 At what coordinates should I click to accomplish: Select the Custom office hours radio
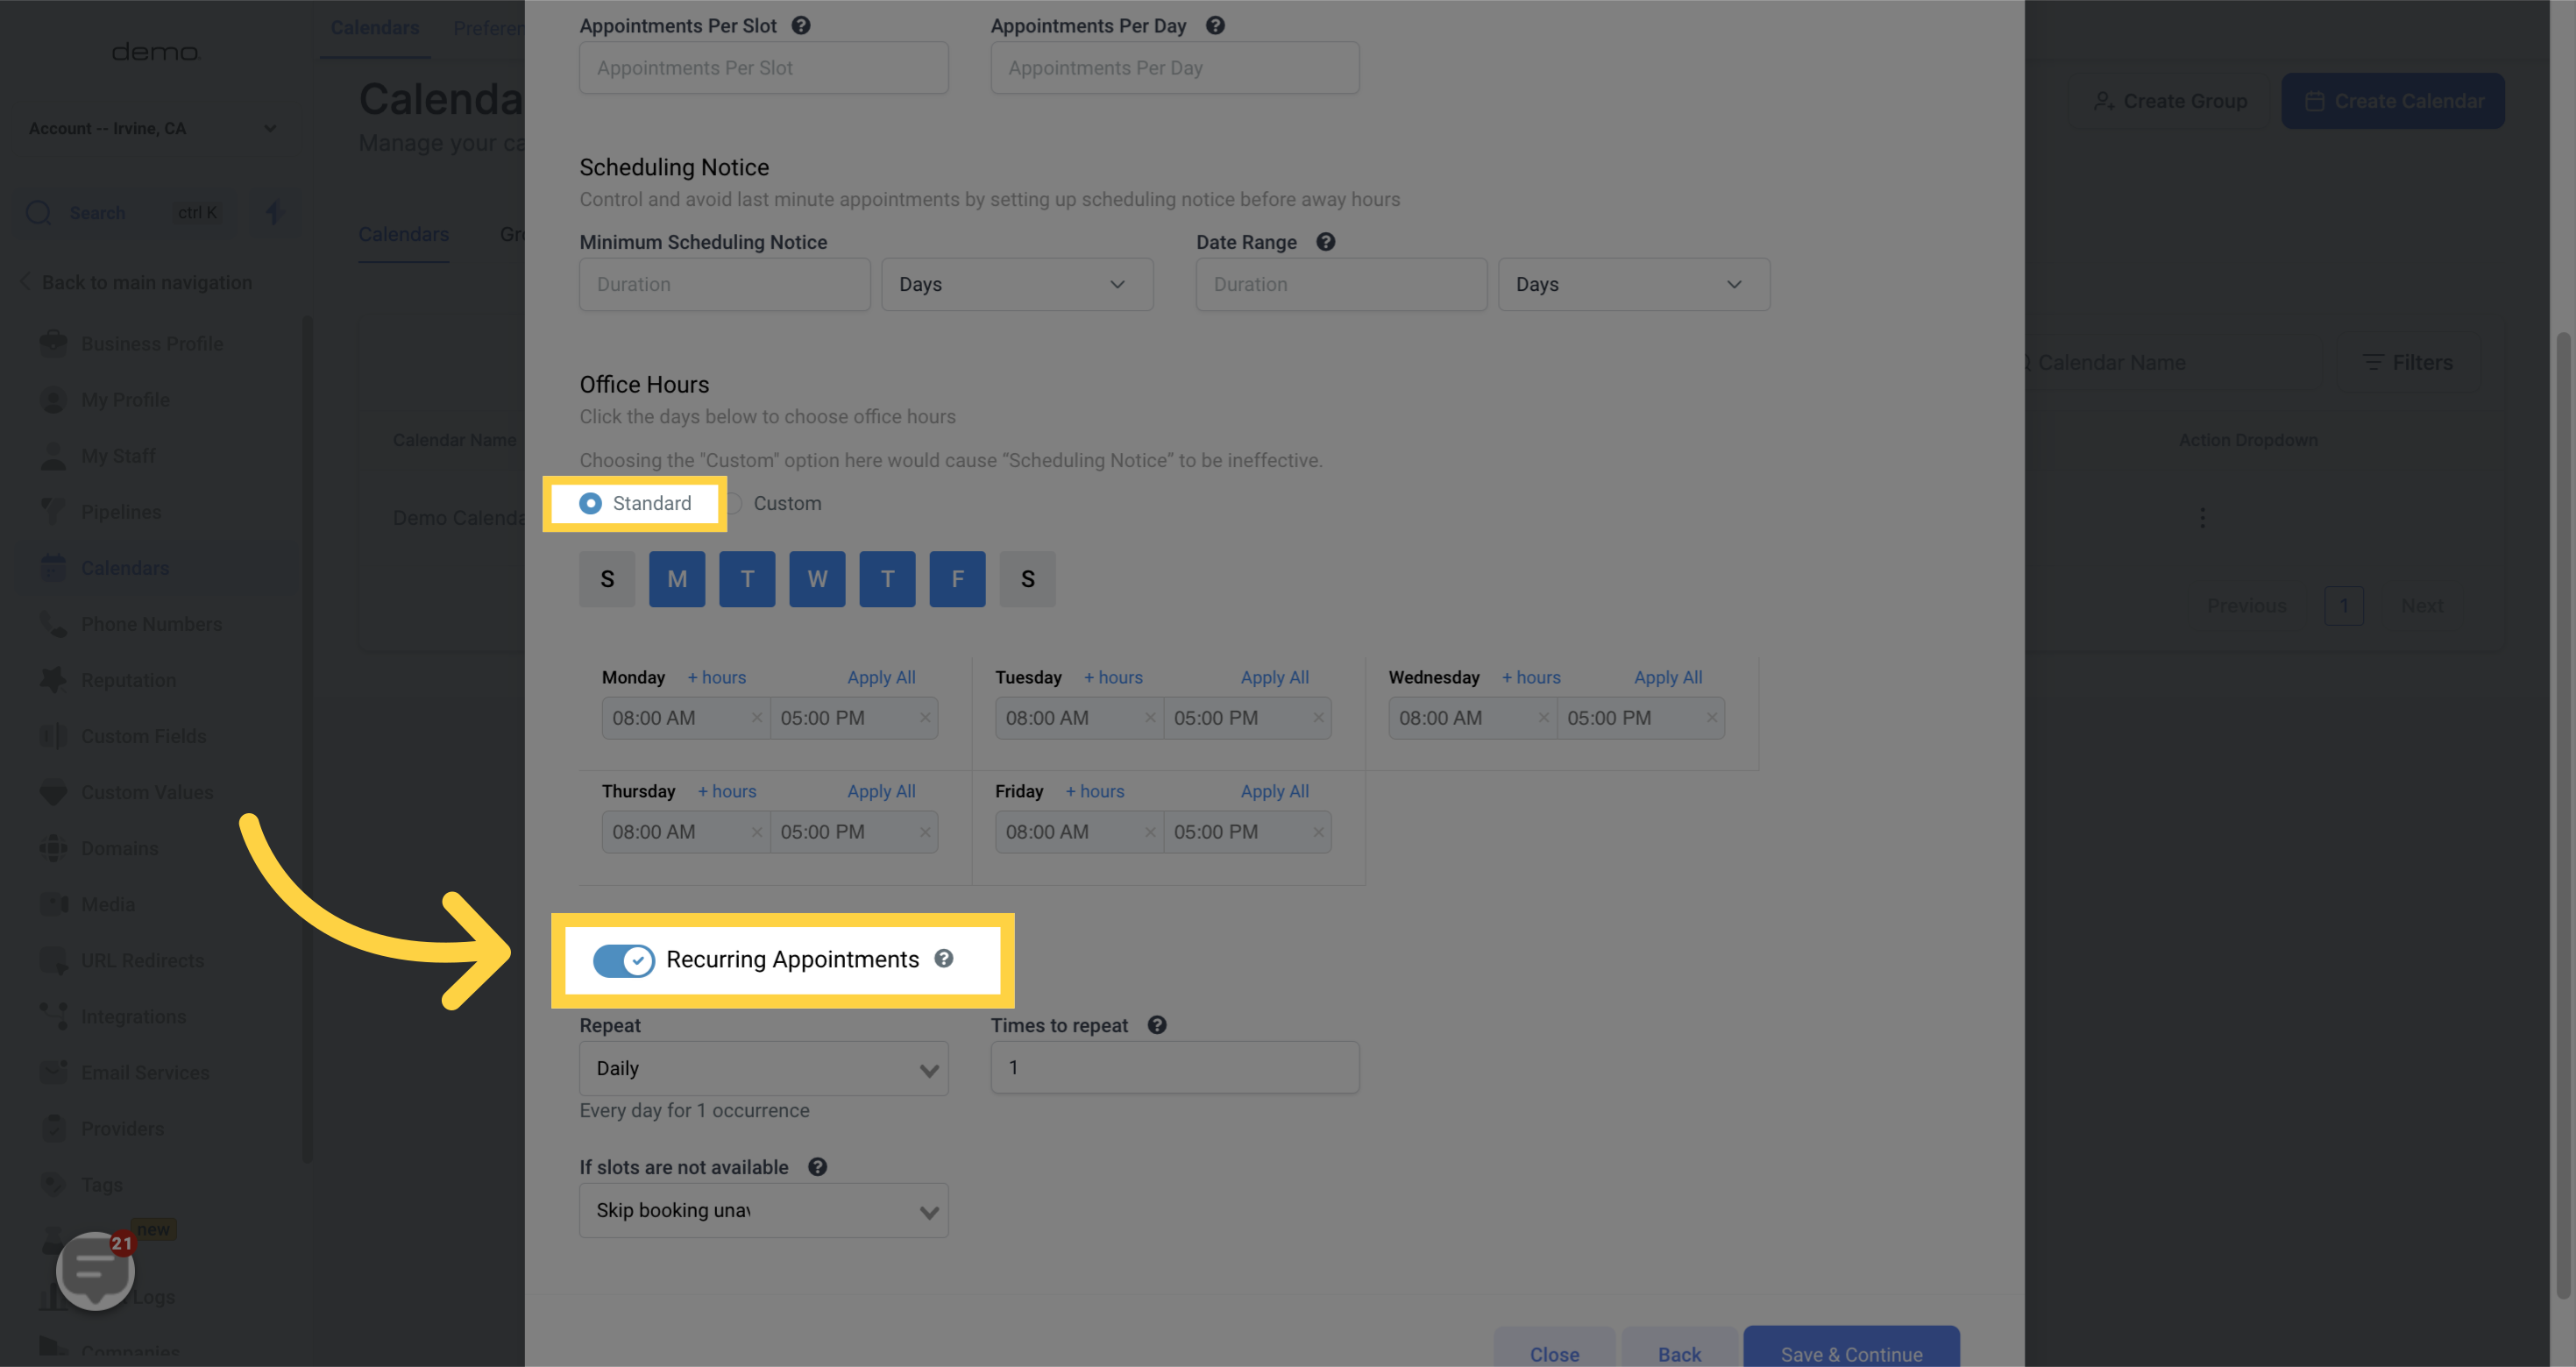[735, 503]
